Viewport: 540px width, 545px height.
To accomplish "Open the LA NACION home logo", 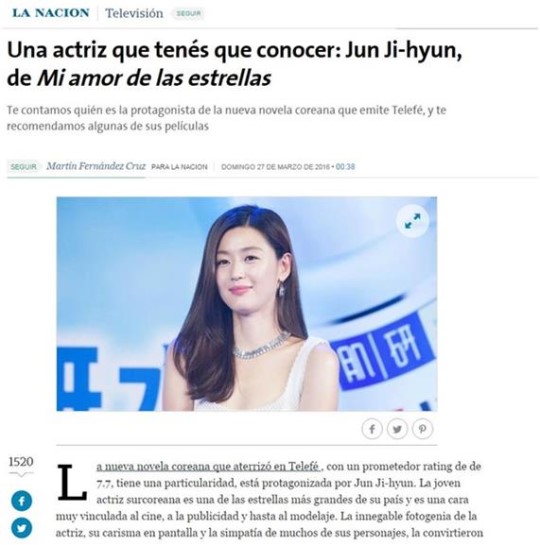I will click(51, 13).
